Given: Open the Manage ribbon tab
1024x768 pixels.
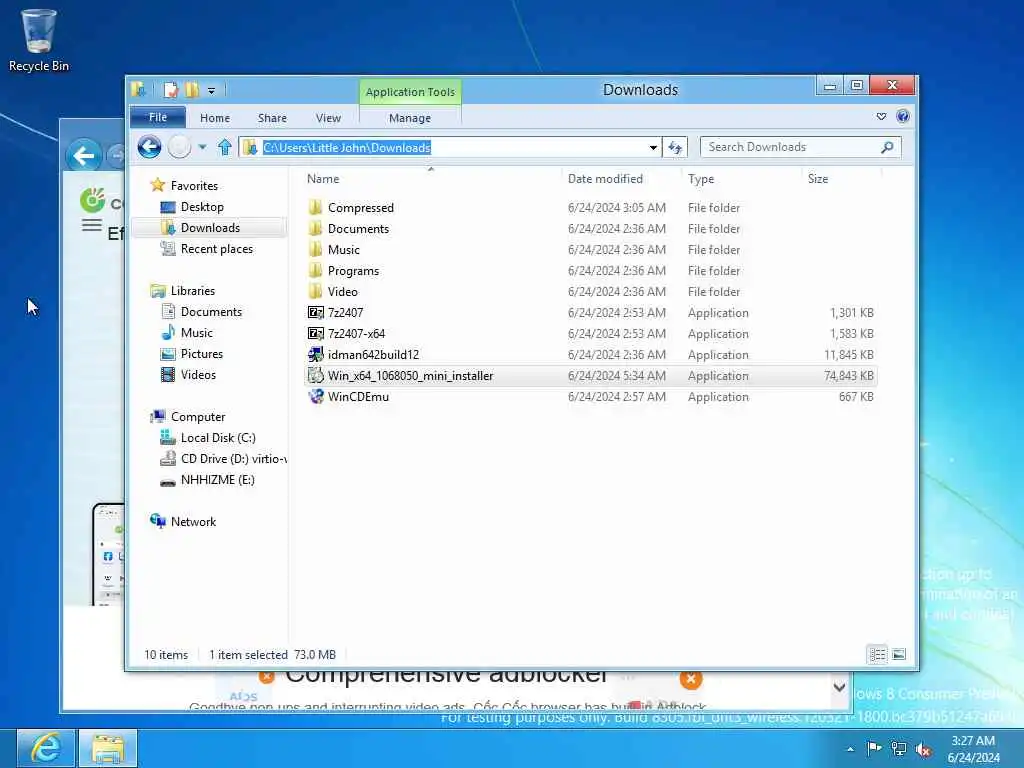Looking at the screenshot, I should 410,118.
